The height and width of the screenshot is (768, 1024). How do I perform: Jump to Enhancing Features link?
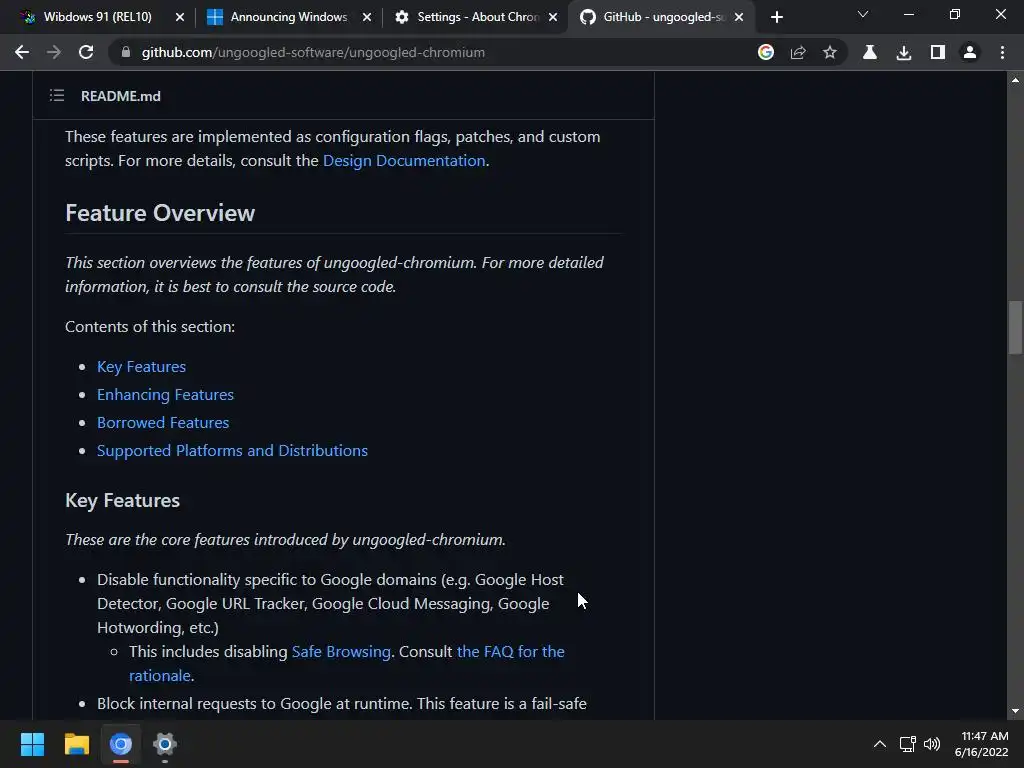click(165, 395)
